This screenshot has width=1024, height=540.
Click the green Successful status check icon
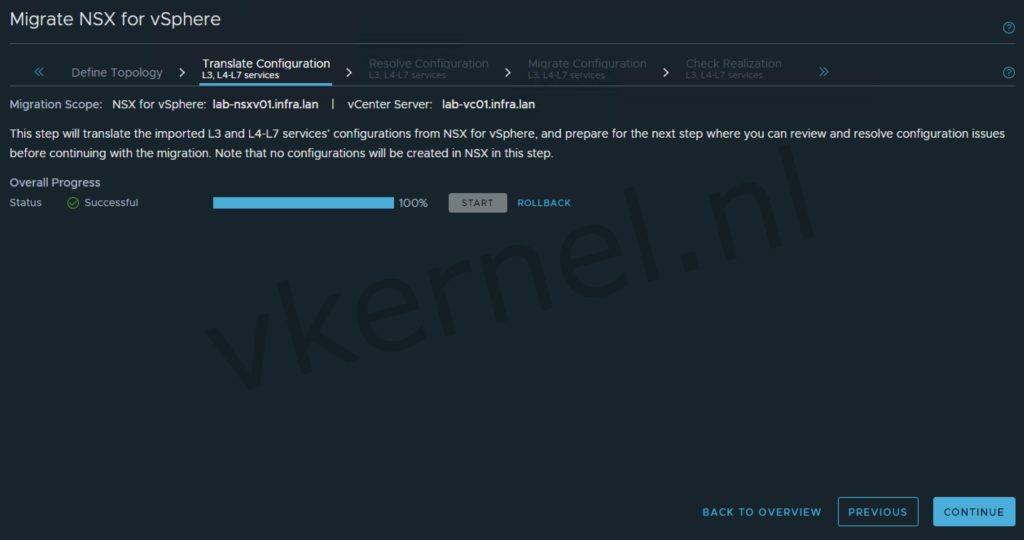click(73, 203)
